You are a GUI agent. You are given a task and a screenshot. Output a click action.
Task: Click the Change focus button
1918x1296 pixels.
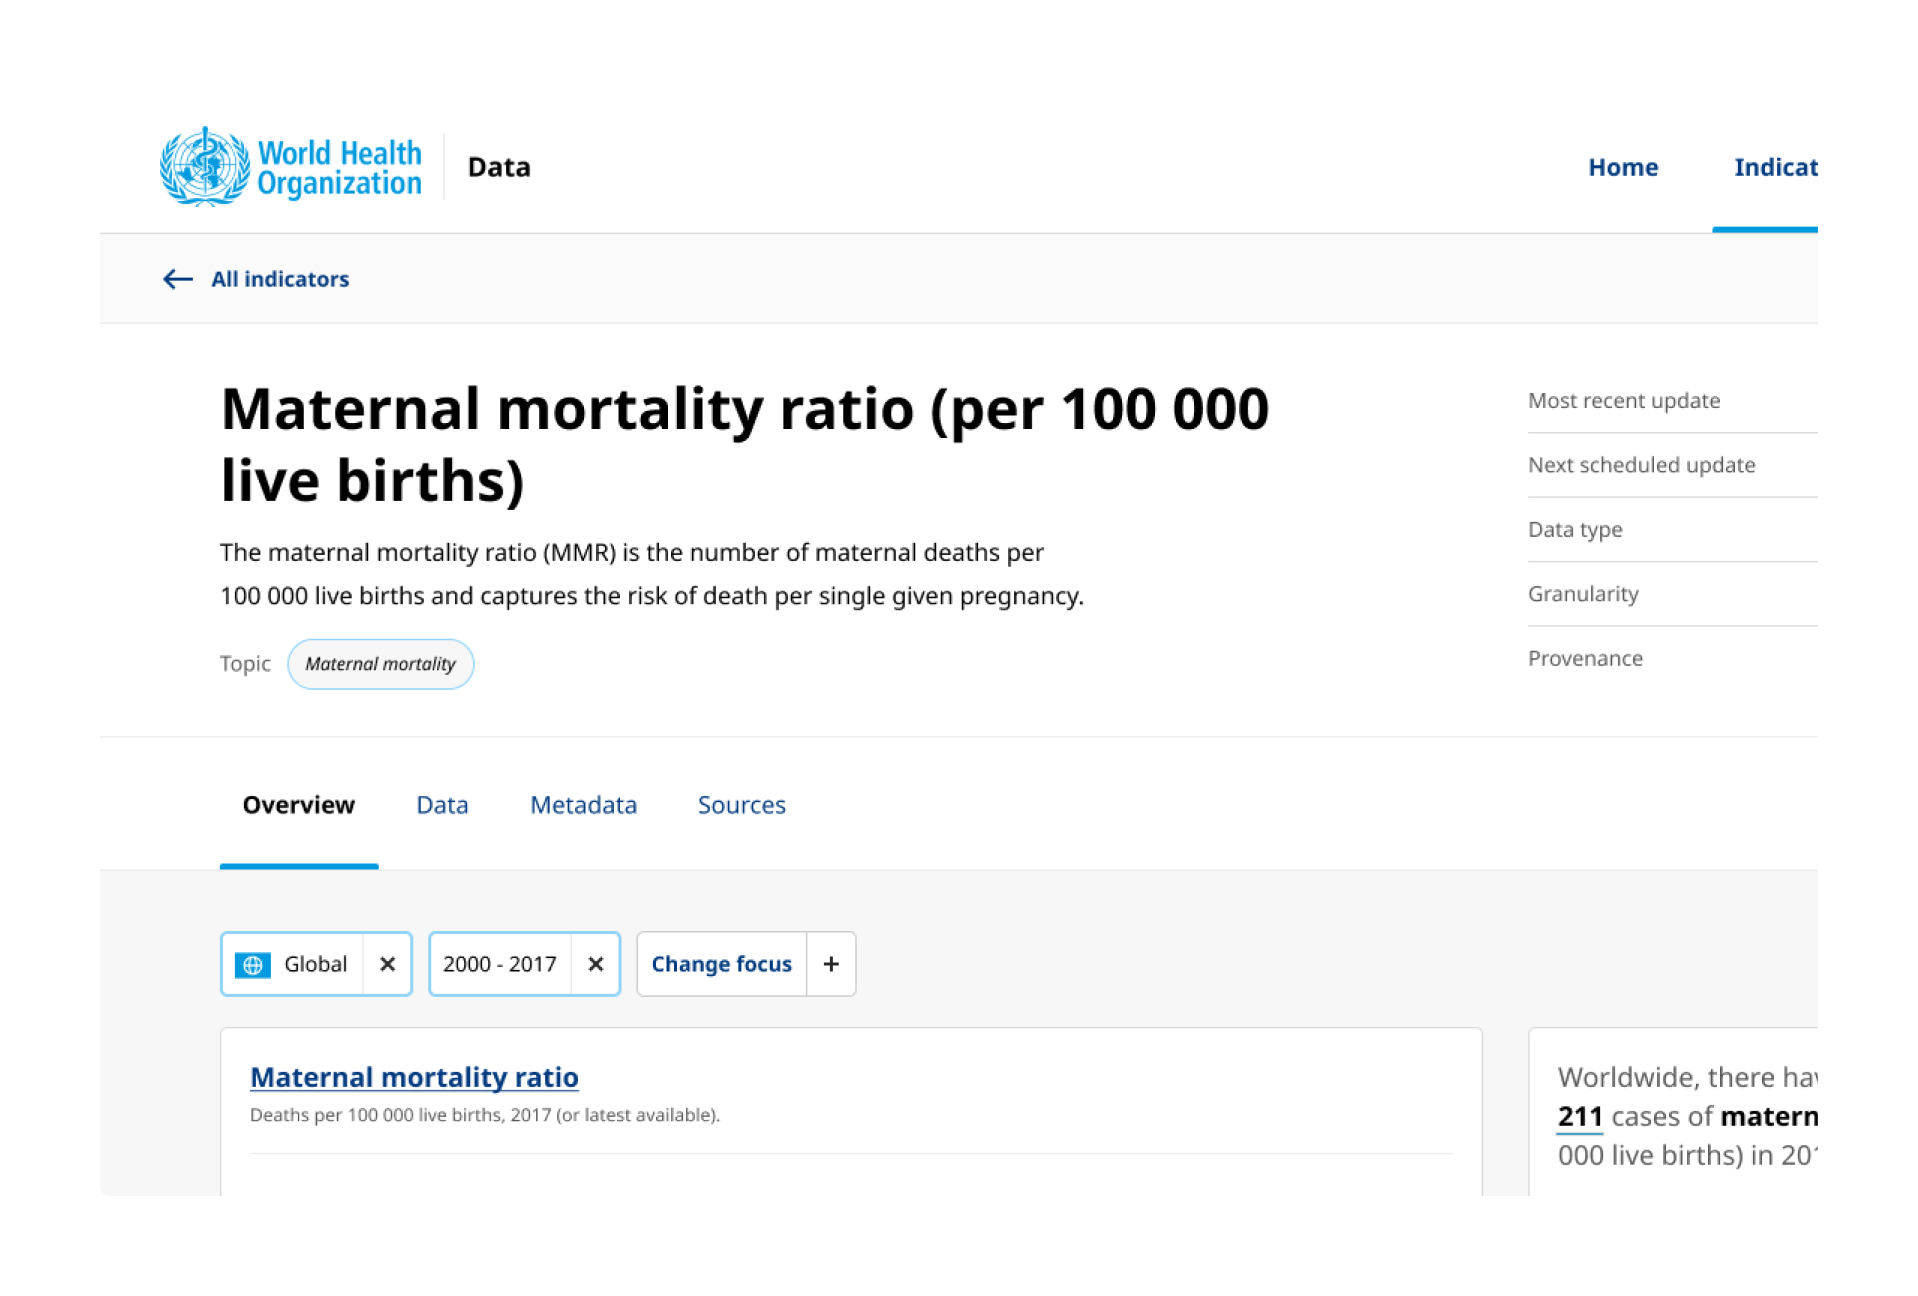click(721, 964)
